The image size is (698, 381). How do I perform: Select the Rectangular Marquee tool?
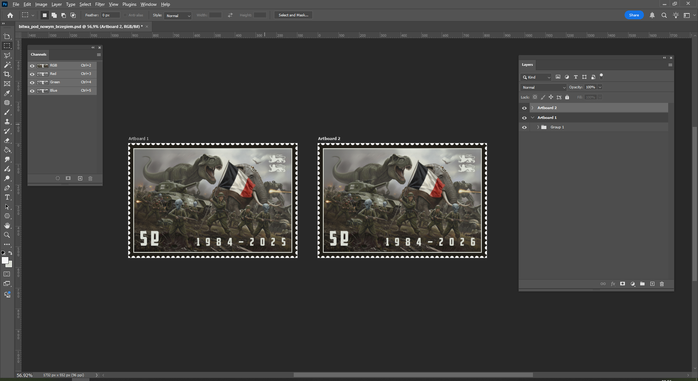coord(7,46)
